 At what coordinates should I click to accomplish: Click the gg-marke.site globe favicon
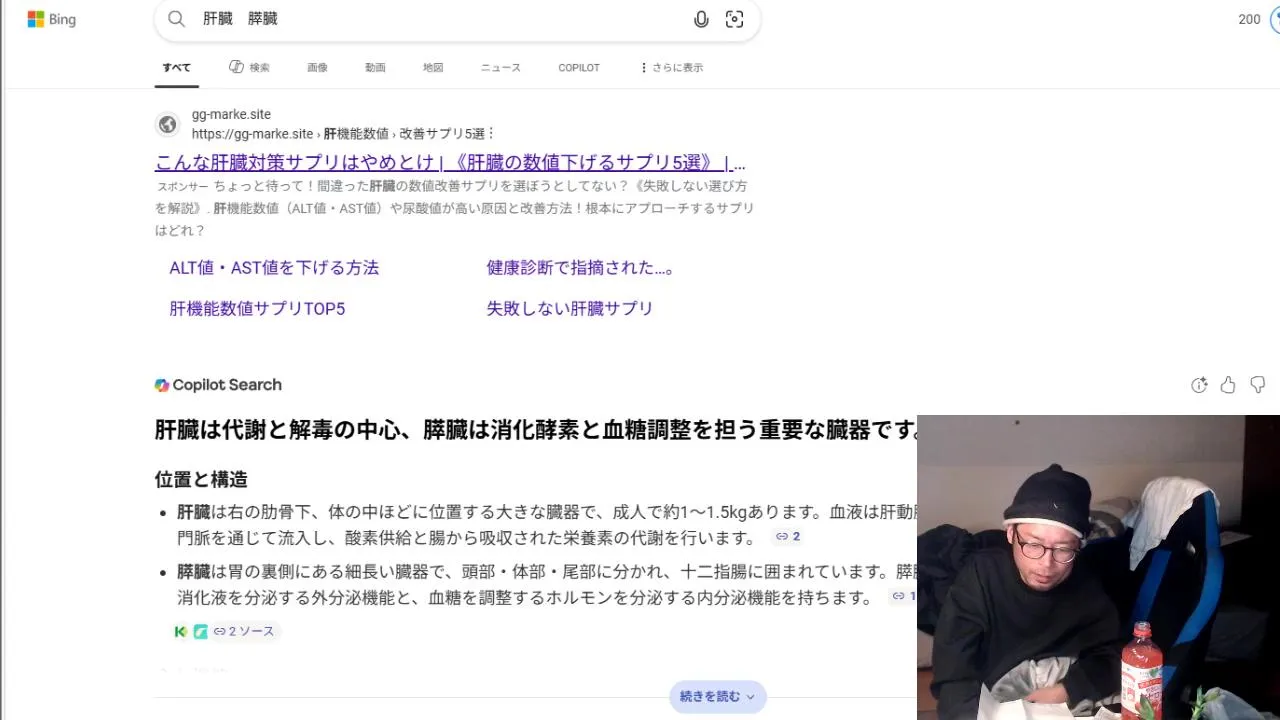(168, 125)
